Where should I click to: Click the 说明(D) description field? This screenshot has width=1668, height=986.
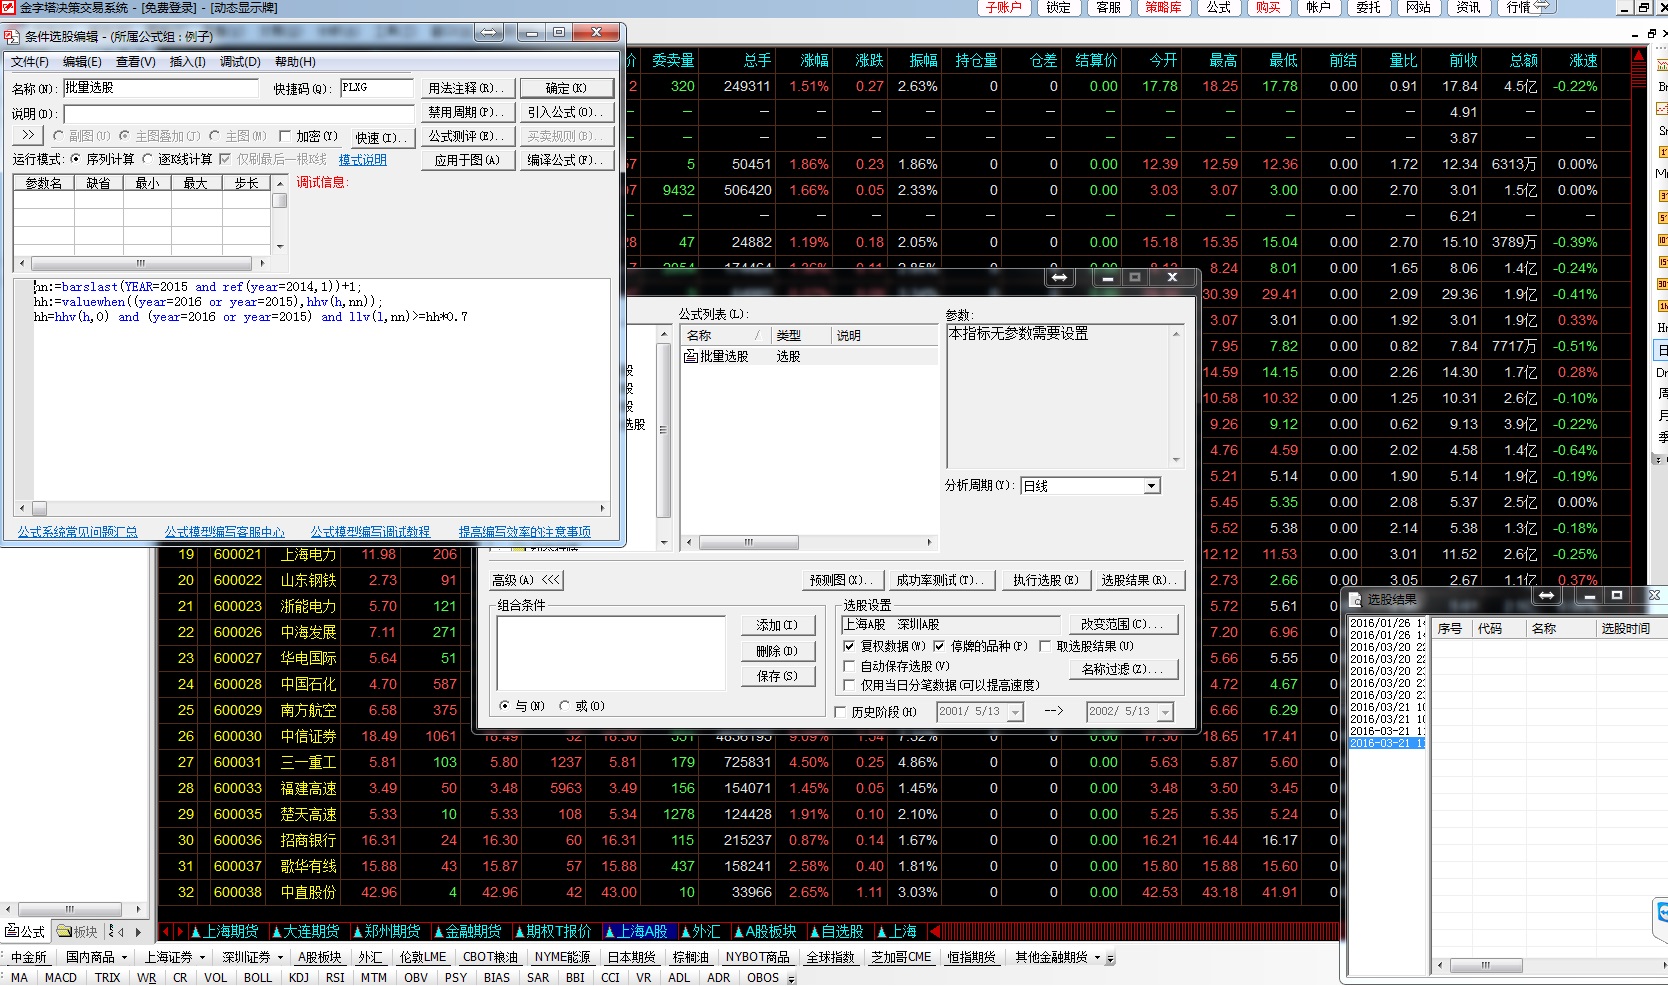click(238, 113)
